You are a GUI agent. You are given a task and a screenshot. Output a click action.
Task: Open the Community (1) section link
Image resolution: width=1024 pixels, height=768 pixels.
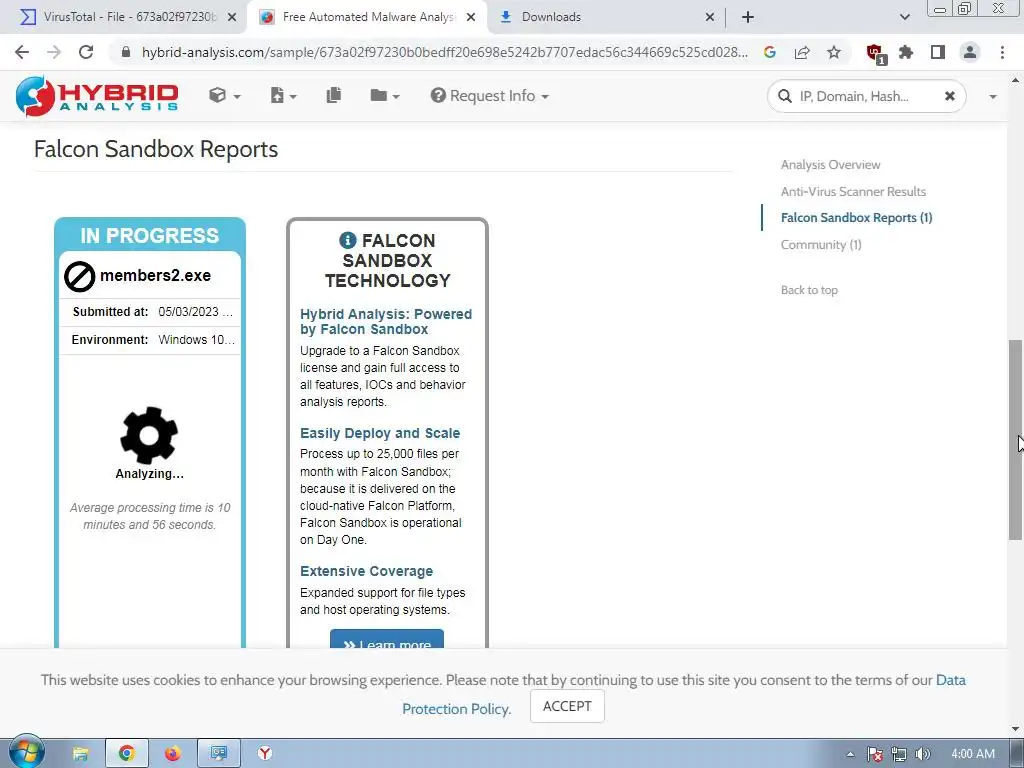coord(821,244)
